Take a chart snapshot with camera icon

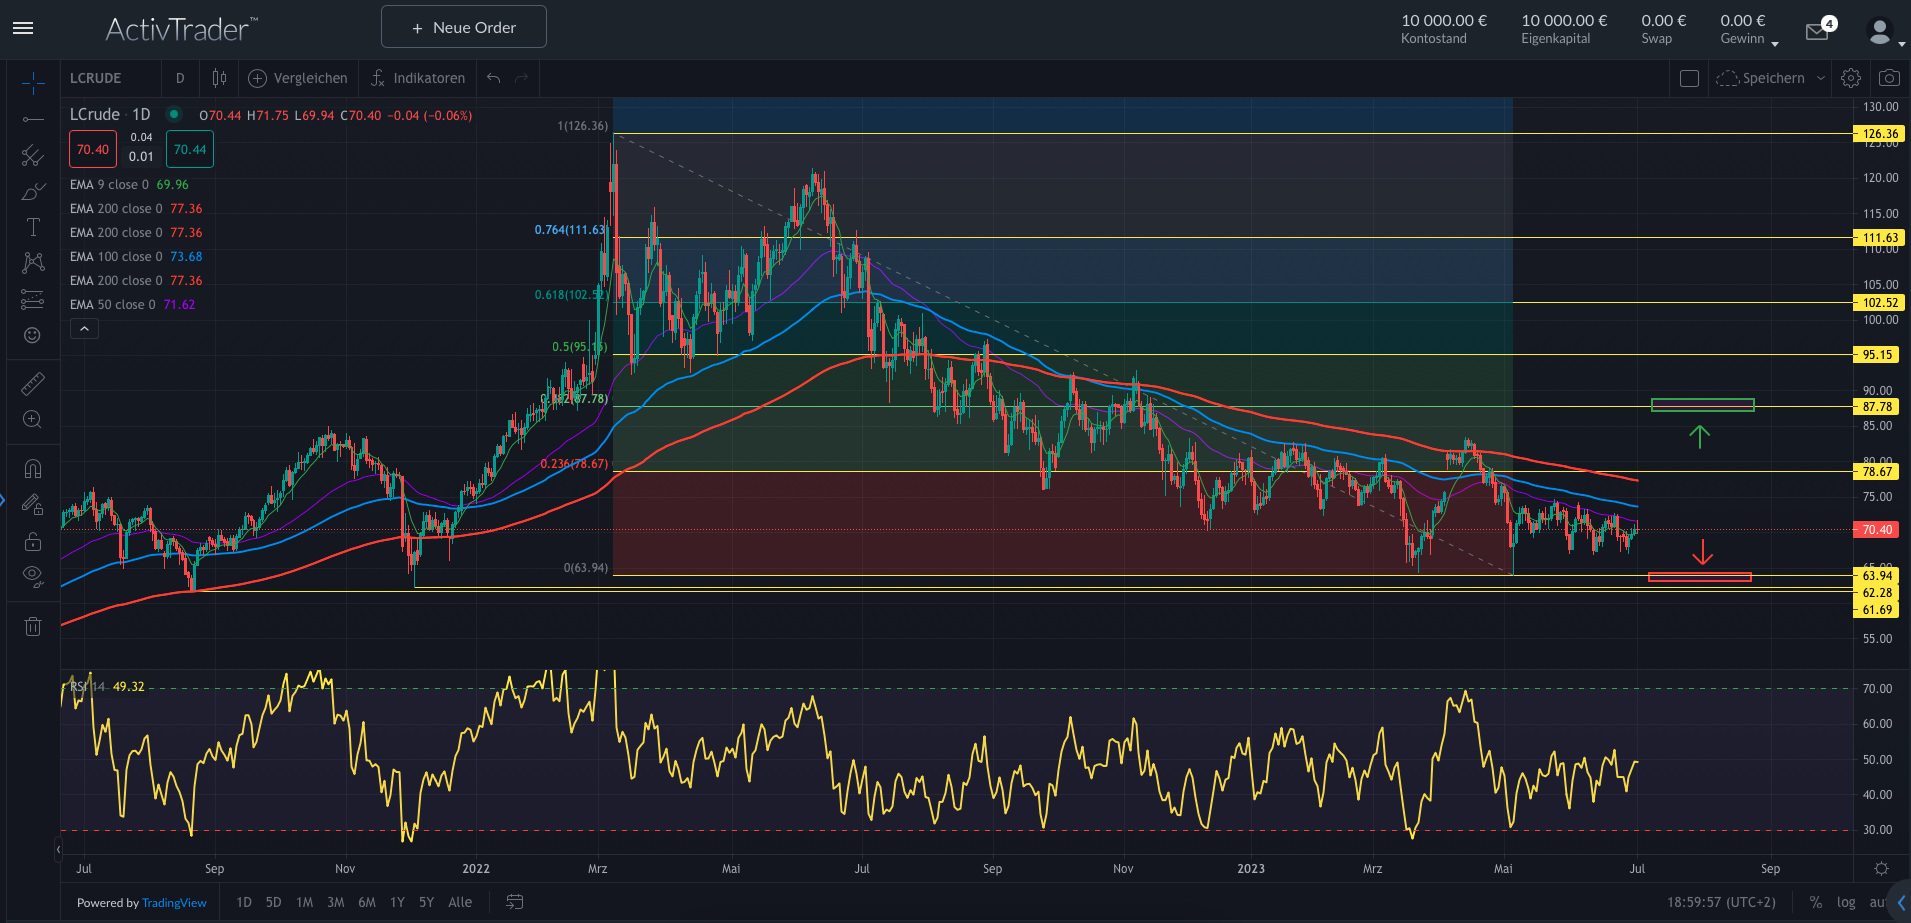[x=1889, y=78]
